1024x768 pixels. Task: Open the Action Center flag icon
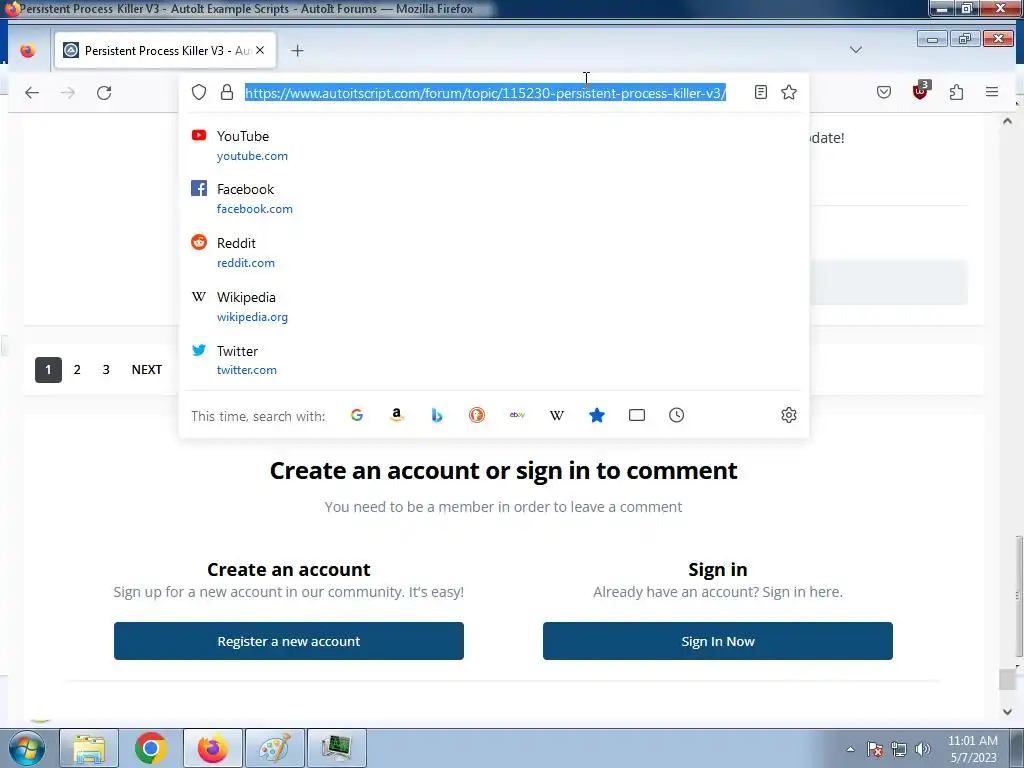tap(874, 749)
